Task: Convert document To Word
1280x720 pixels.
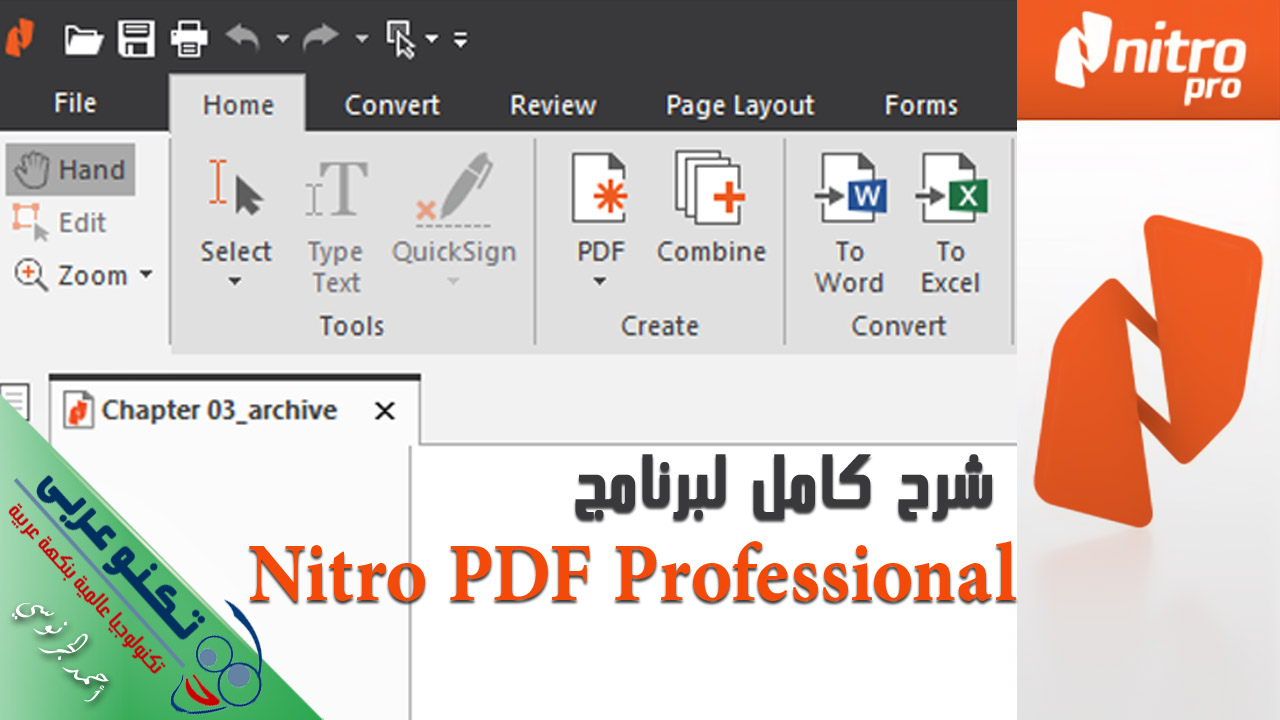Action: [849, 224]
